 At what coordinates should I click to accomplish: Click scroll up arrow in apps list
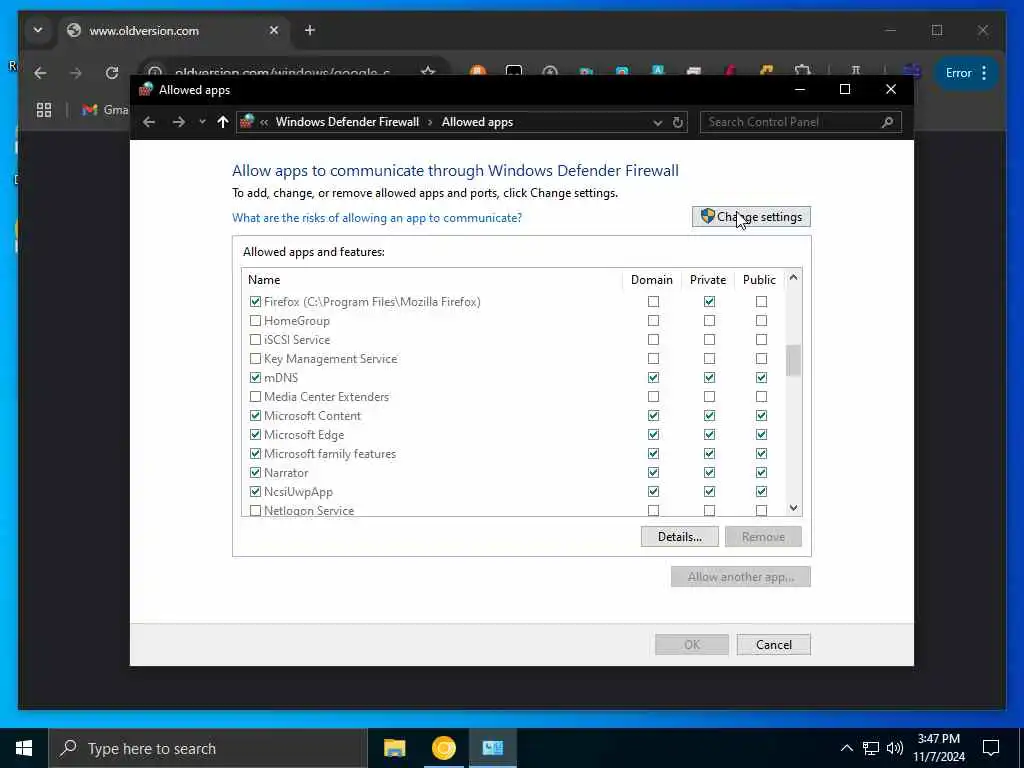tap(793, 278)
